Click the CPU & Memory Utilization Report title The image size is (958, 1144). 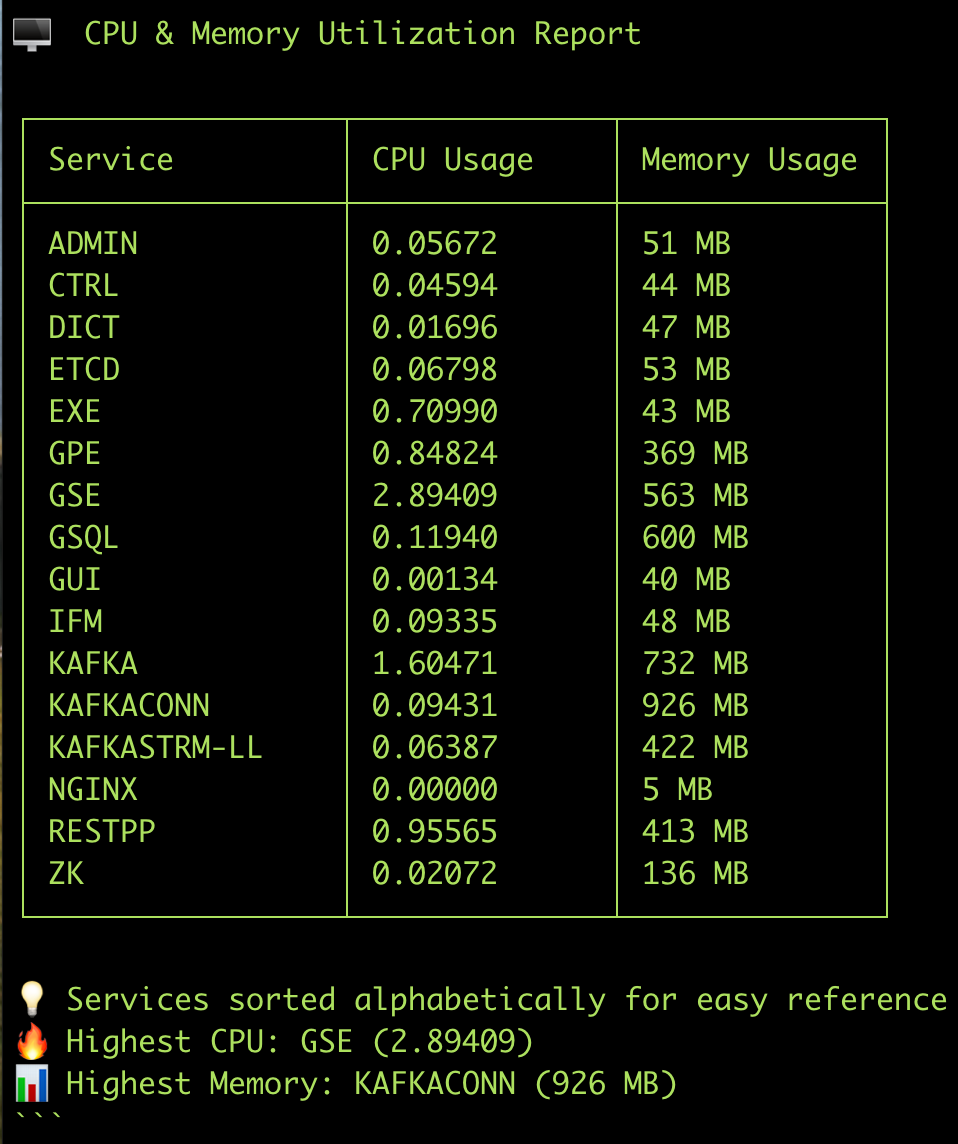[362, 34]
